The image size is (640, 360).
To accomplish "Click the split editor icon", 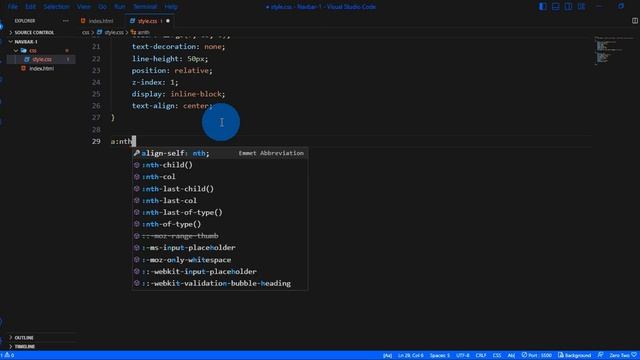I will [635, 21].
